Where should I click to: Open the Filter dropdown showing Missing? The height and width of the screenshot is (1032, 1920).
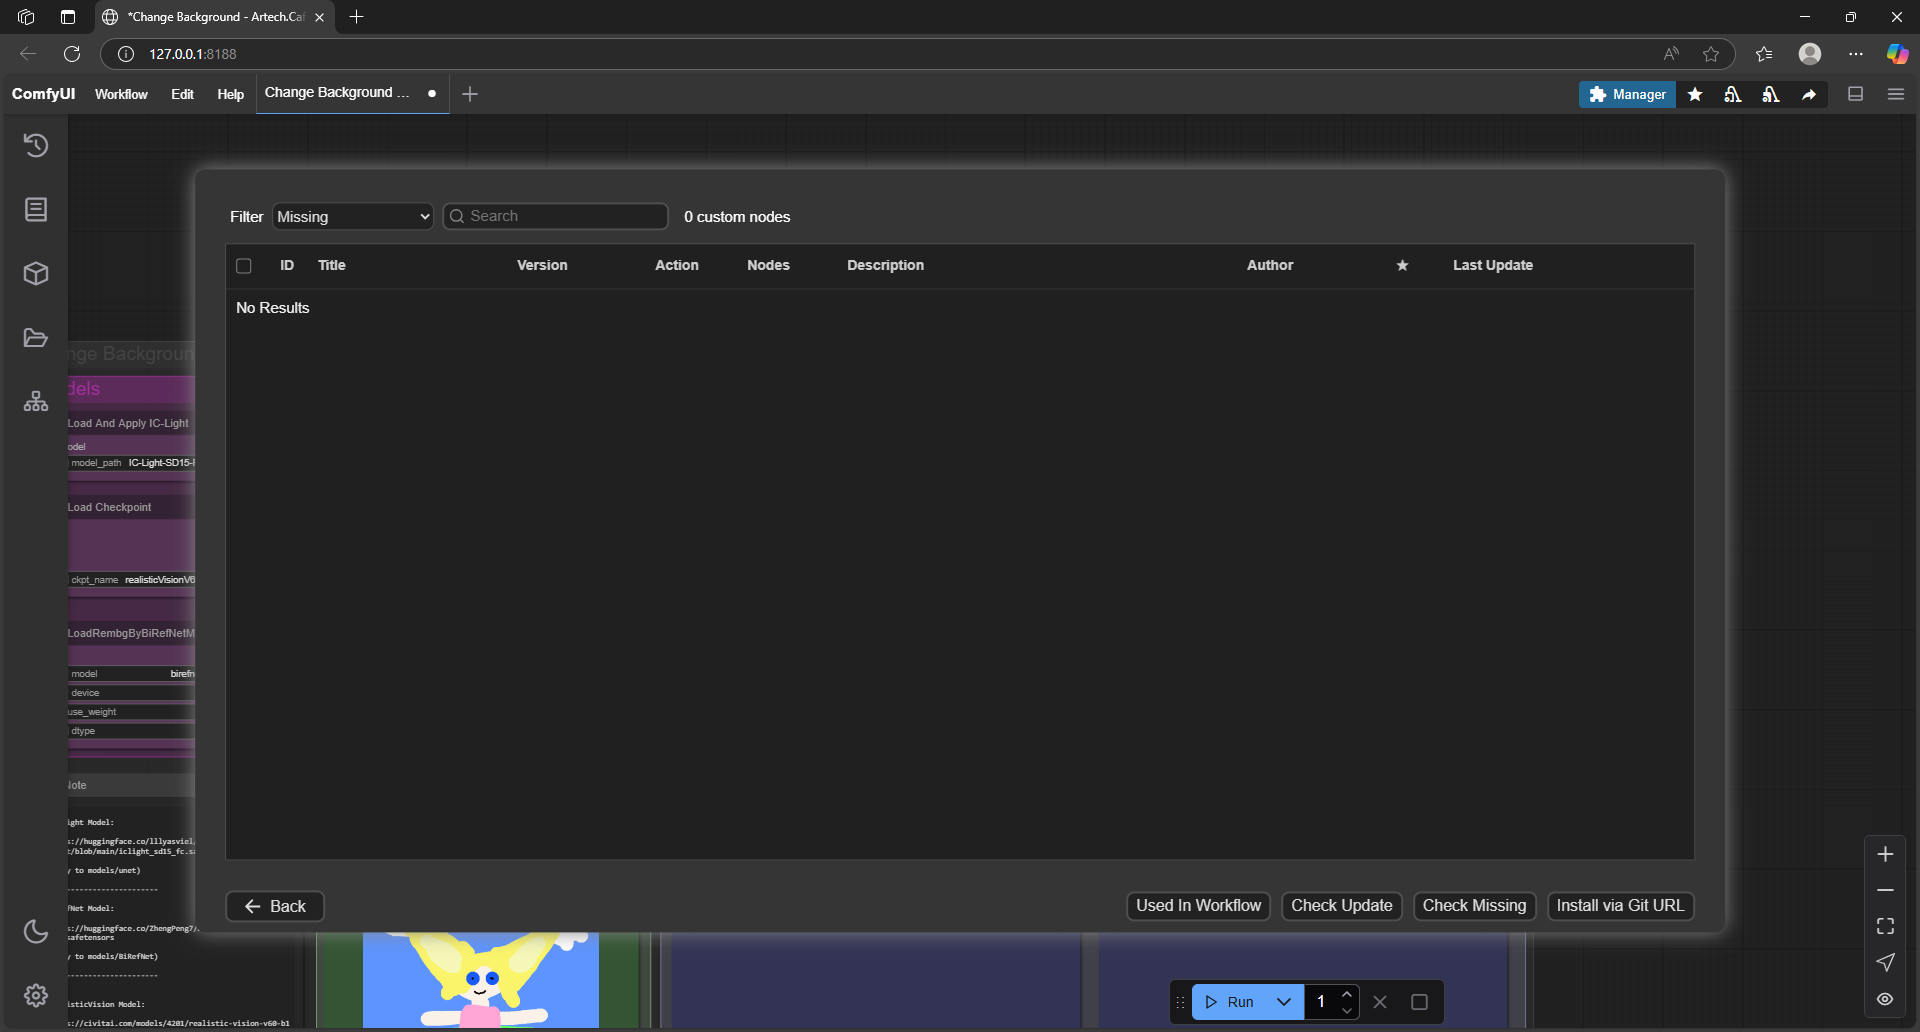click(352, 217)
